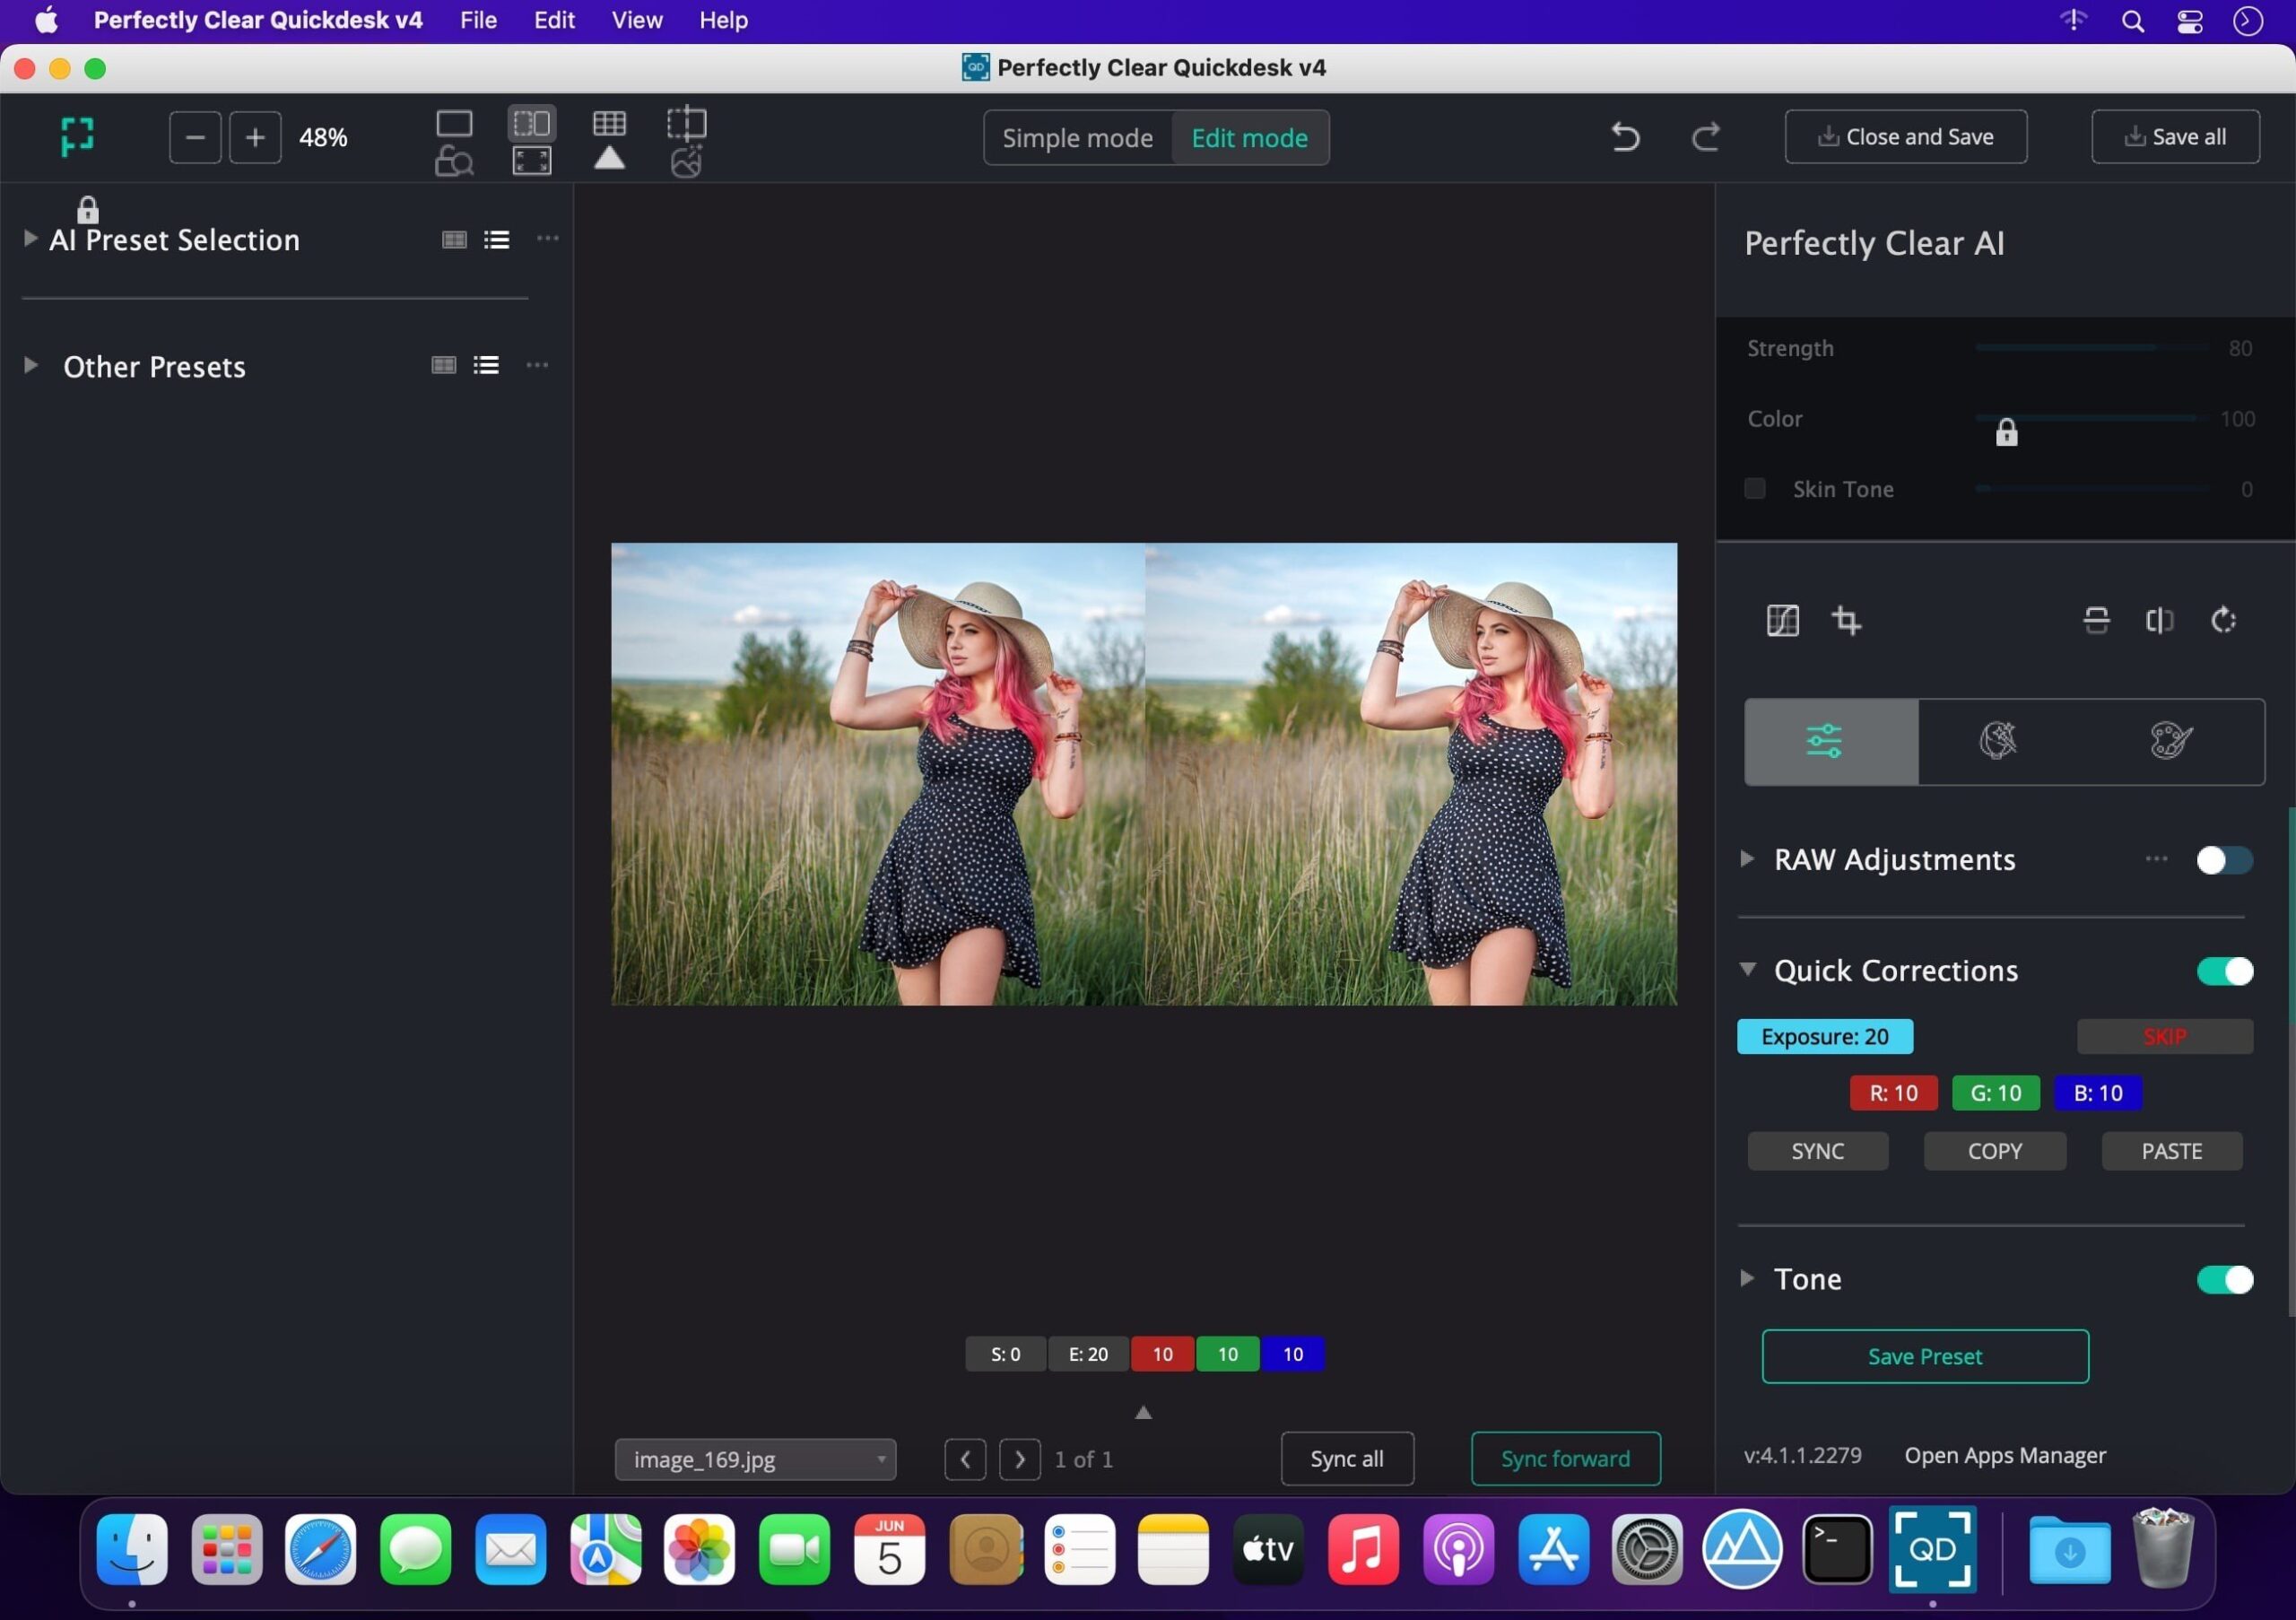Click the undo arrow icon
2296x1620 pixels.
tap(1625, 137)
